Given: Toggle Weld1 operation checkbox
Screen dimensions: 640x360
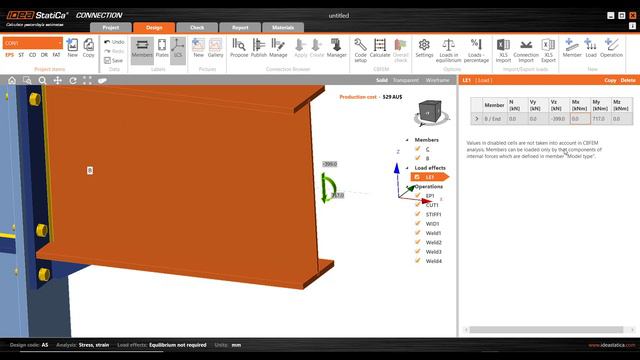Looking at the screenshot, I should pos(418,233).
